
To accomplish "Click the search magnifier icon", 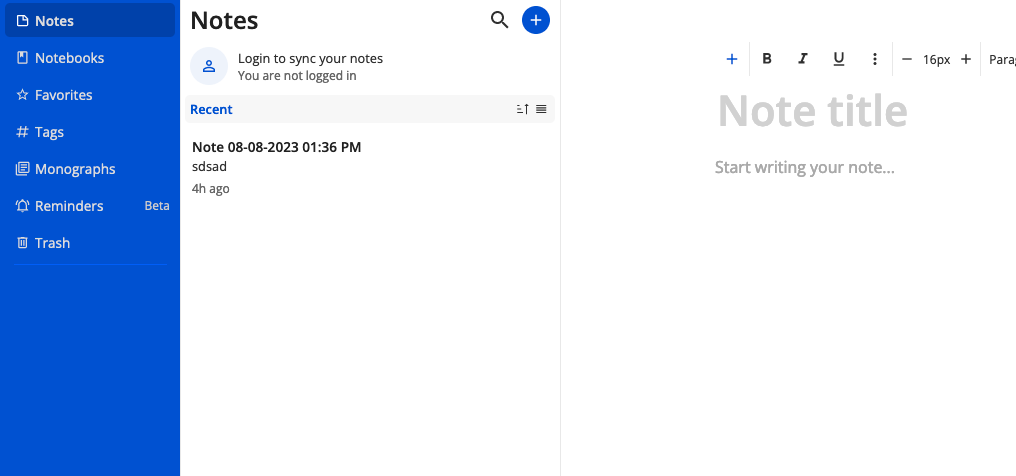I will click(x=500, y=20).
